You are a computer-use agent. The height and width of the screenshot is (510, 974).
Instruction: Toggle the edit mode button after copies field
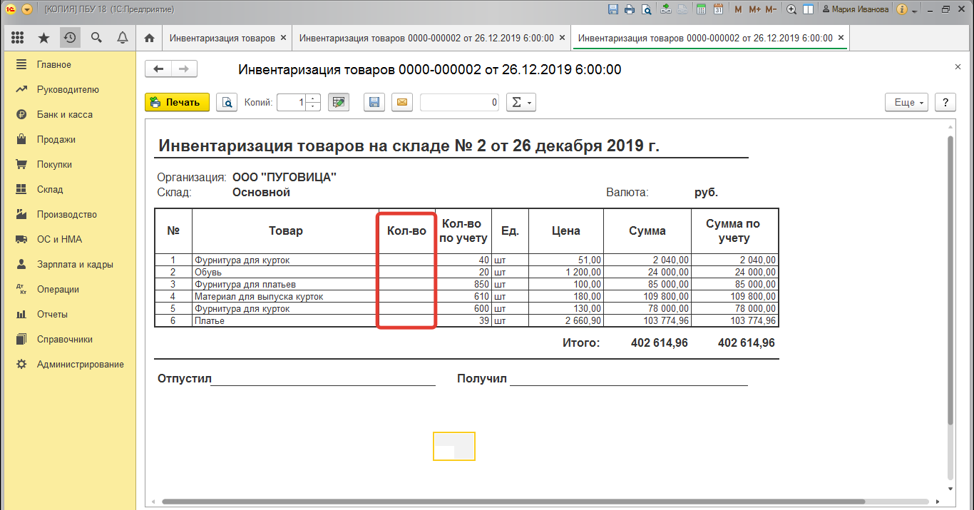[339, 102]
